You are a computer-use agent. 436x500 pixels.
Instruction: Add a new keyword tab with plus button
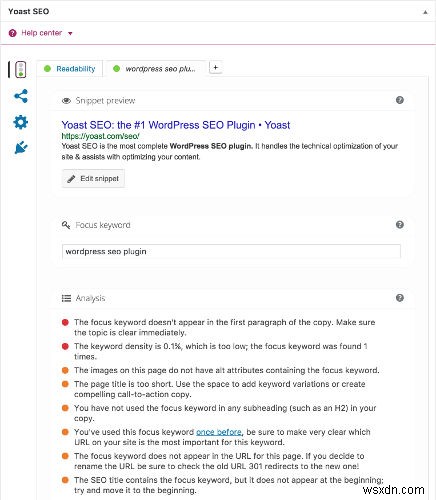pyautogui.click(x=216, y=68)
